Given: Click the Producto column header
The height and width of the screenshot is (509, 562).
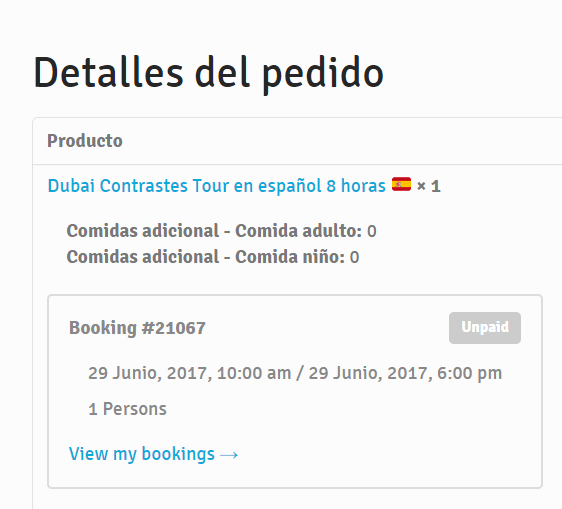Looking at the screenshot, I should [x=85, y=141].
